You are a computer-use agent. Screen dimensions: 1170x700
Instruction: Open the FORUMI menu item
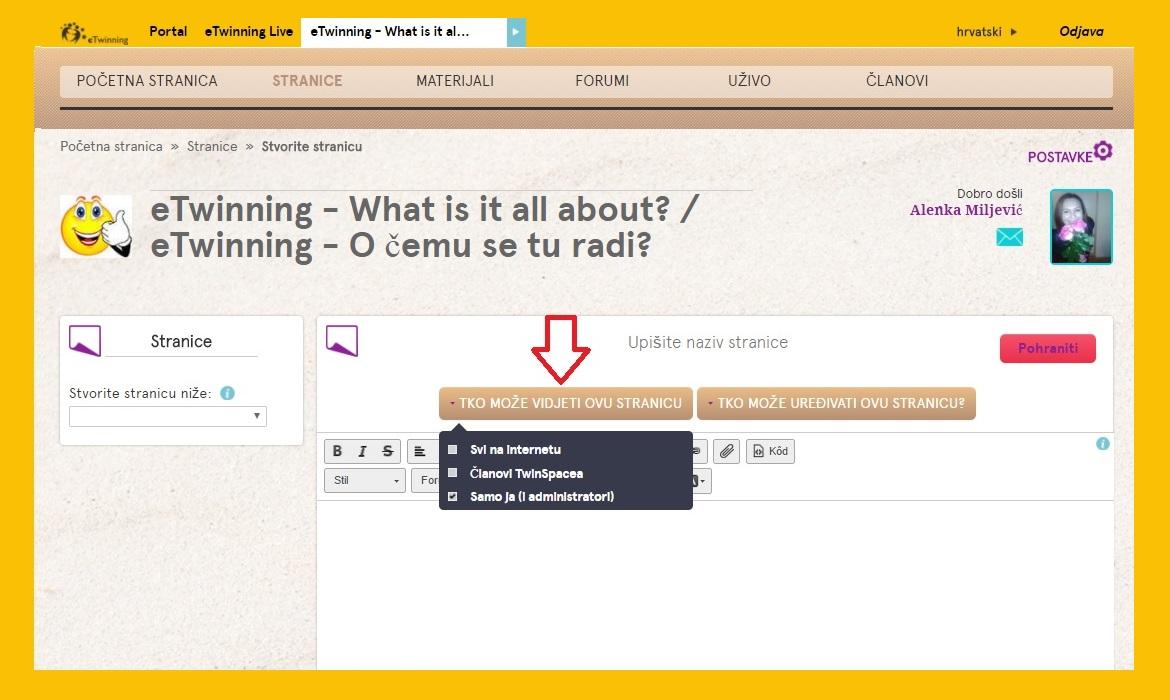coord(602,81)
